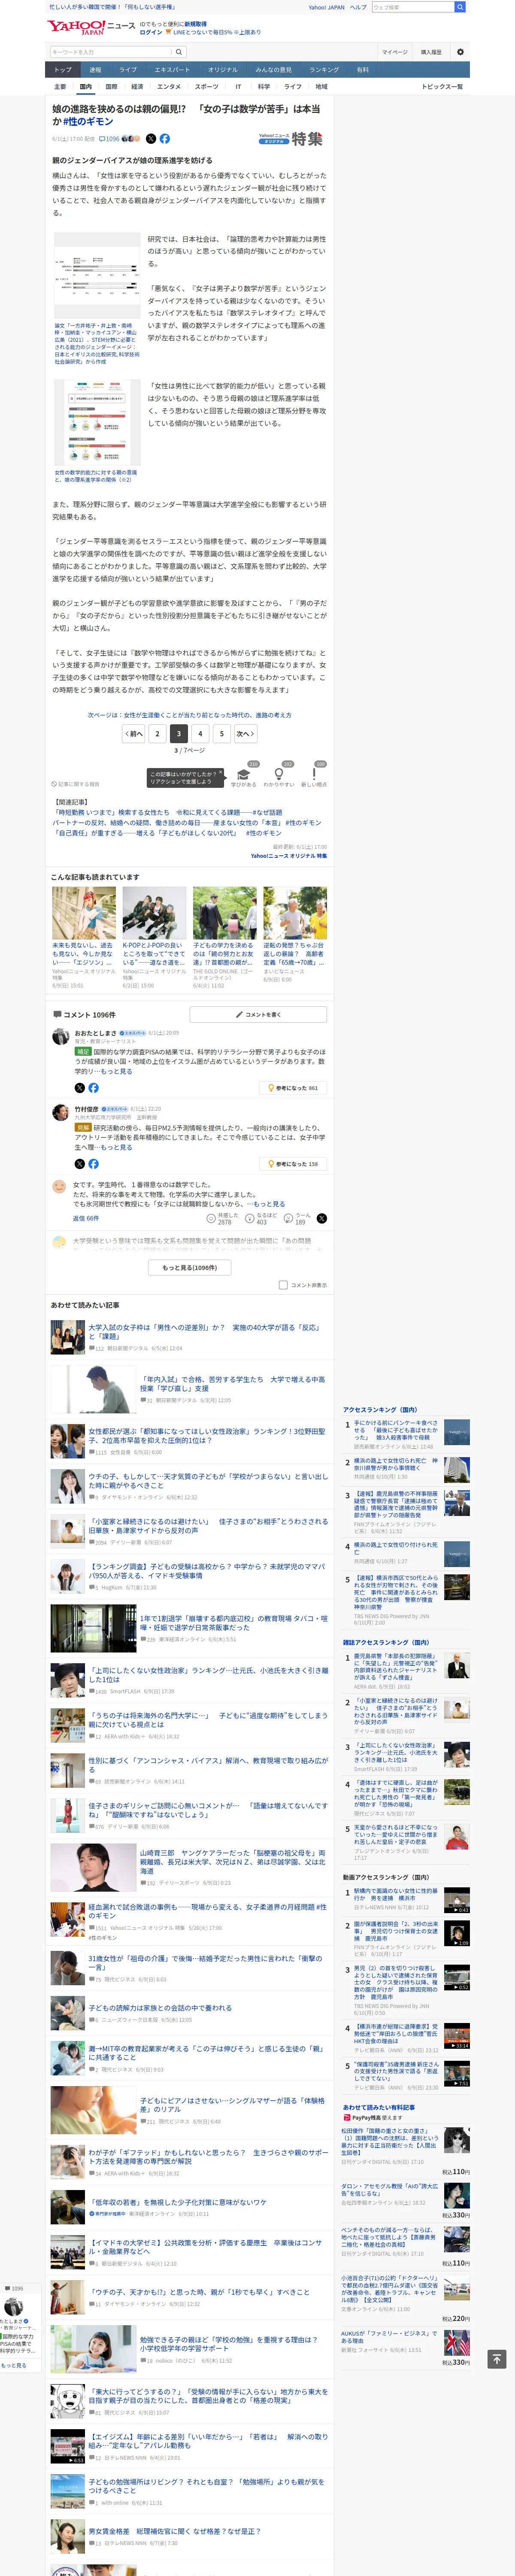Image resolution: width=515 pixels, height=2576 pixels.
Task: Open the second infographic figure thumbnail
Action: click(97, 423)
